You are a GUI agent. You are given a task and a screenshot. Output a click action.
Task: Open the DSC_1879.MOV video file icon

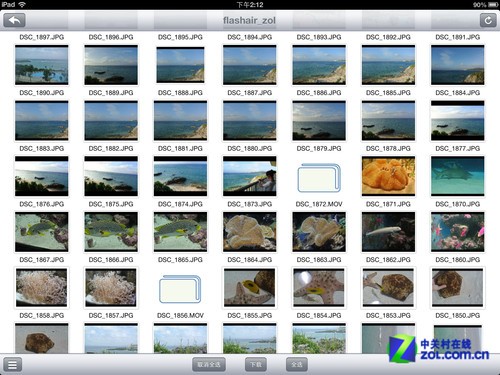[x=319, y=178]
